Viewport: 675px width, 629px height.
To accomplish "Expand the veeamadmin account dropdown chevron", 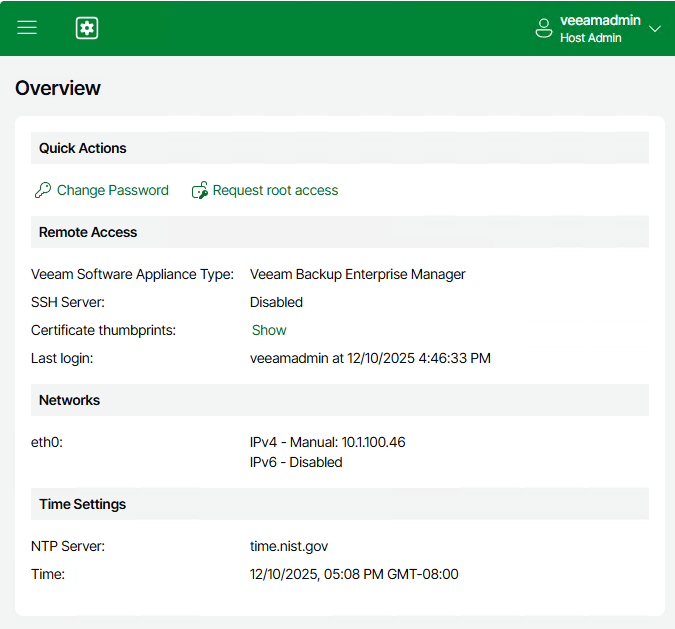I will [655, 29].
